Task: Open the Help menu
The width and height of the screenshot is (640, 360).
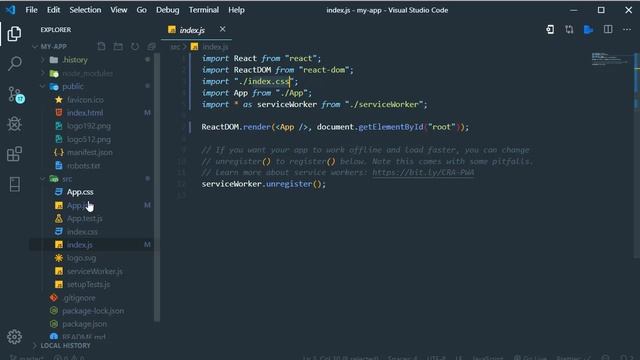Action: tap(236, 10)
